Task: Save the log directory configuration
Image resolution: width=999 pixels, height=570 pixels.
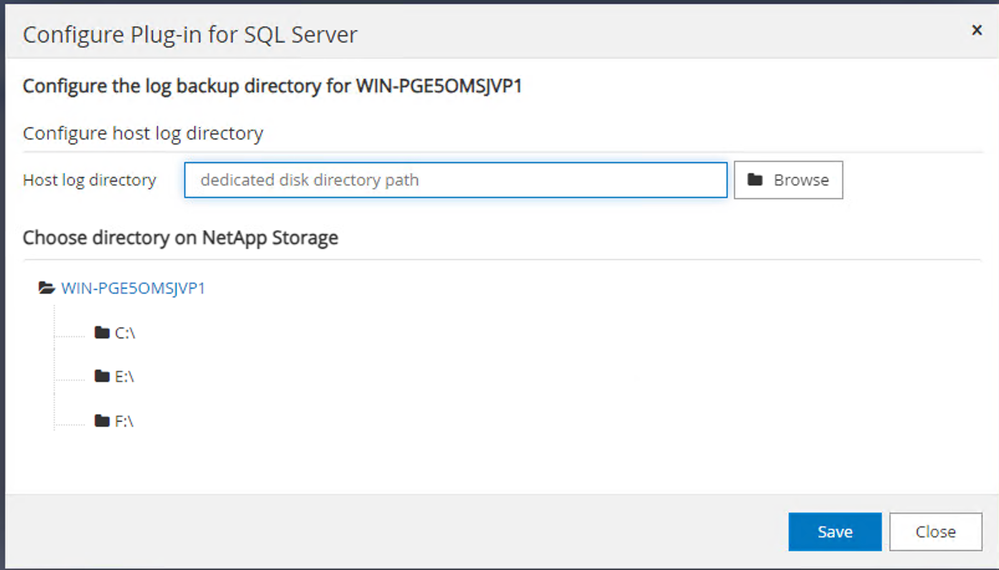Action: [834, 532]
